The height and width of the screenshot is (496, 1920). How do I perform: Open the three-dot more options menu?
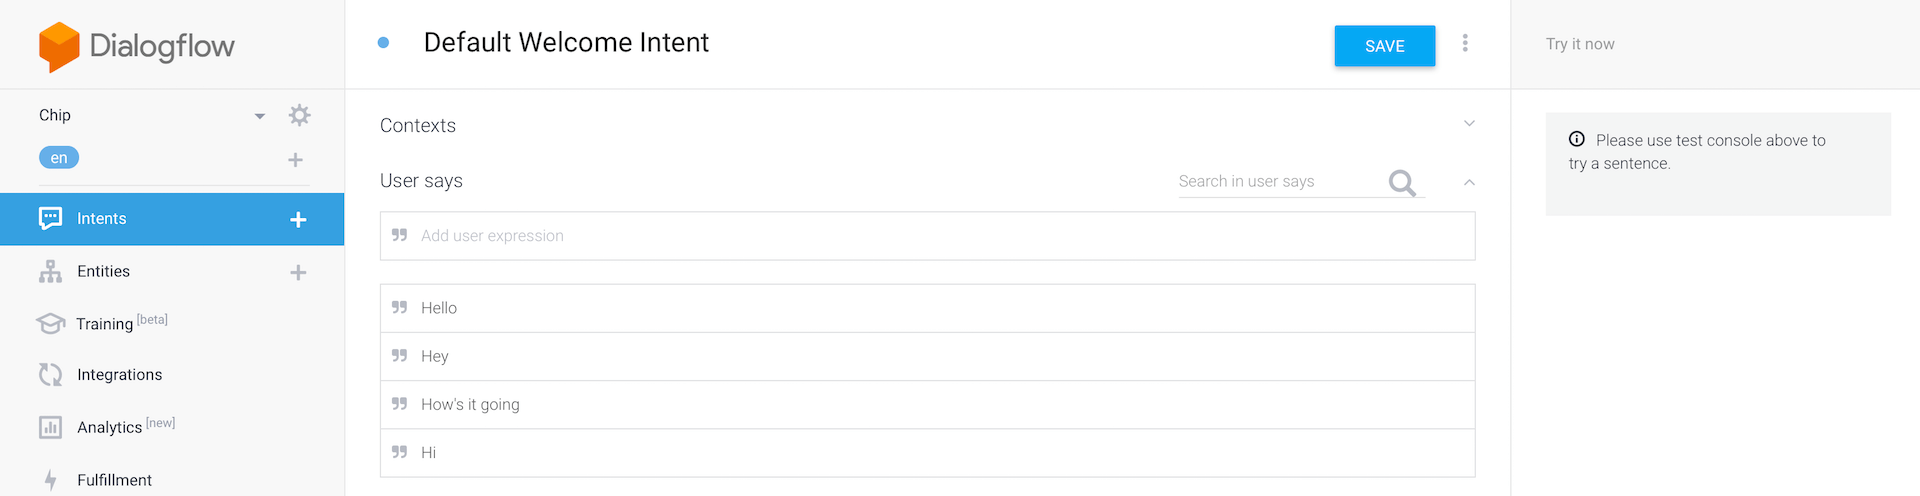[x=1465, y=43]
